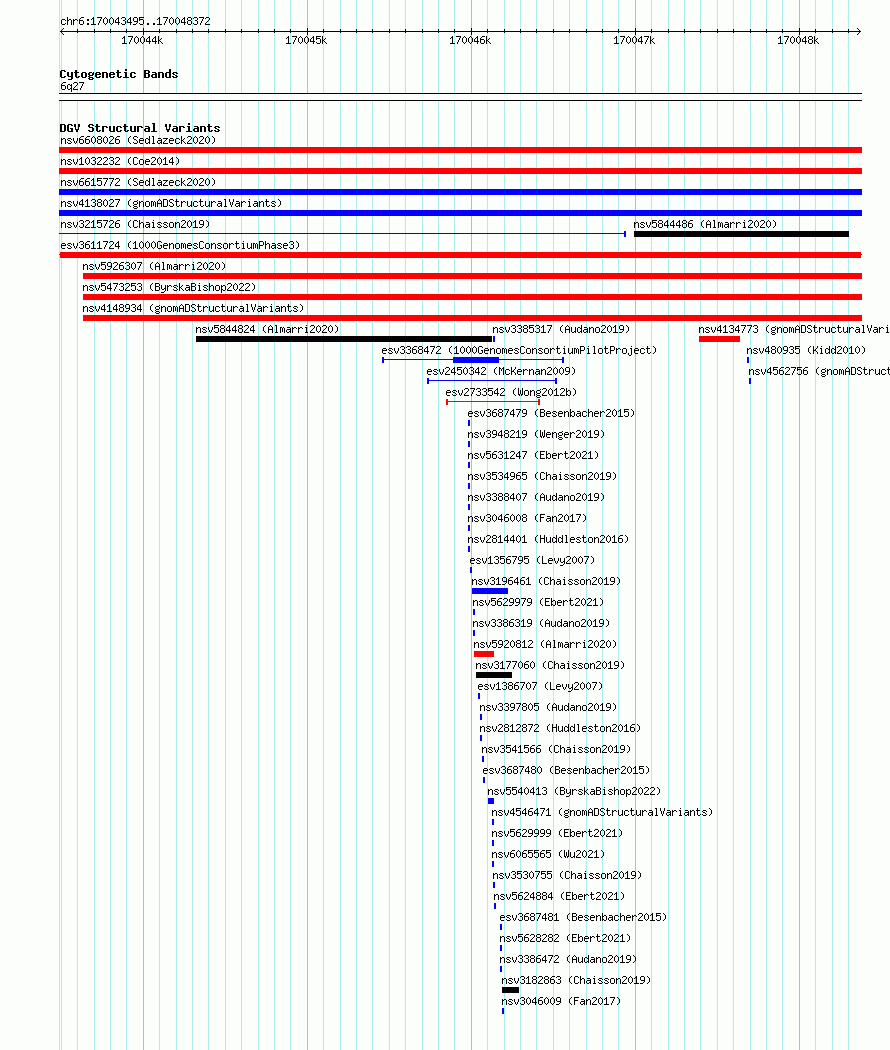The width and height of the screenshot is (890, 1050).
Task: Click the red span under esv2733542
Action: [x=493, y=402]
